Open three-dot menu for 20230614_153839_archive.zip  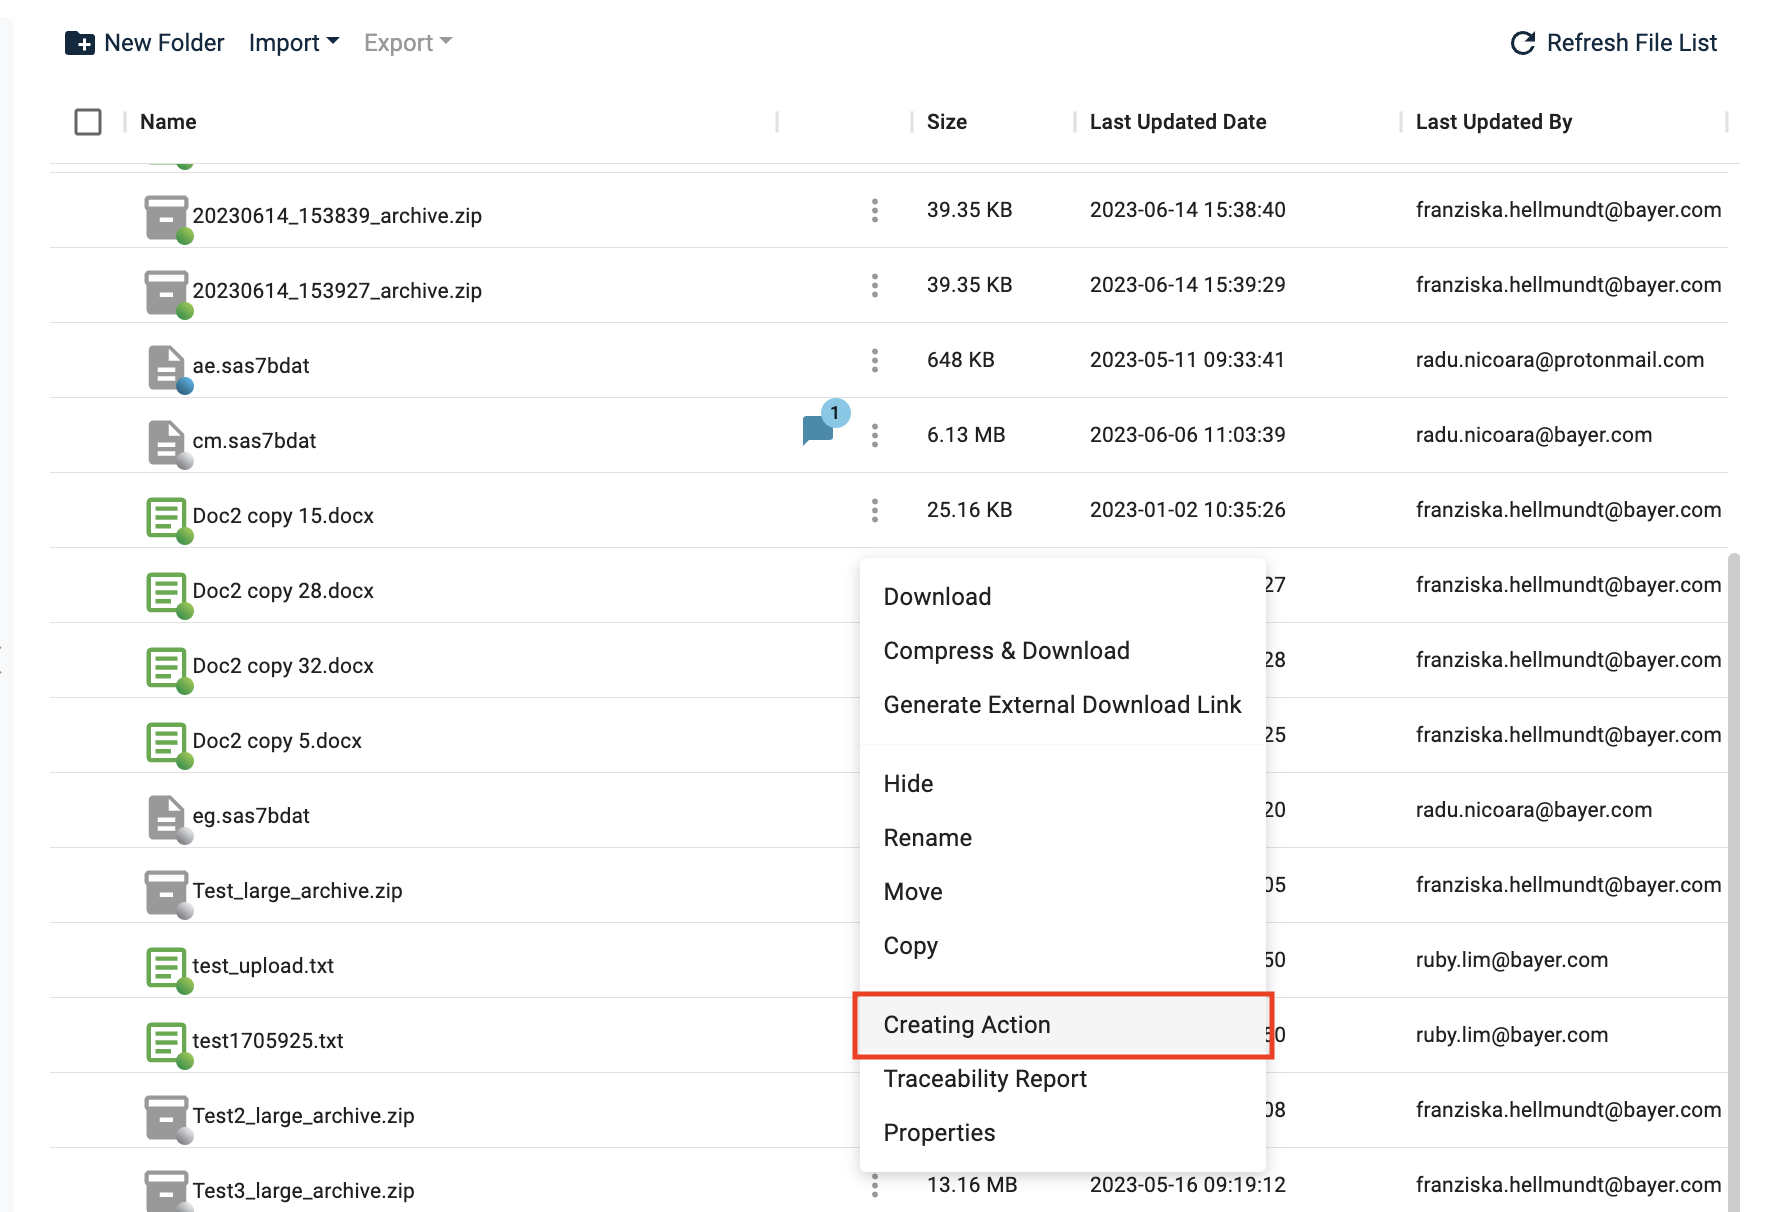click(x=875, y=210)
